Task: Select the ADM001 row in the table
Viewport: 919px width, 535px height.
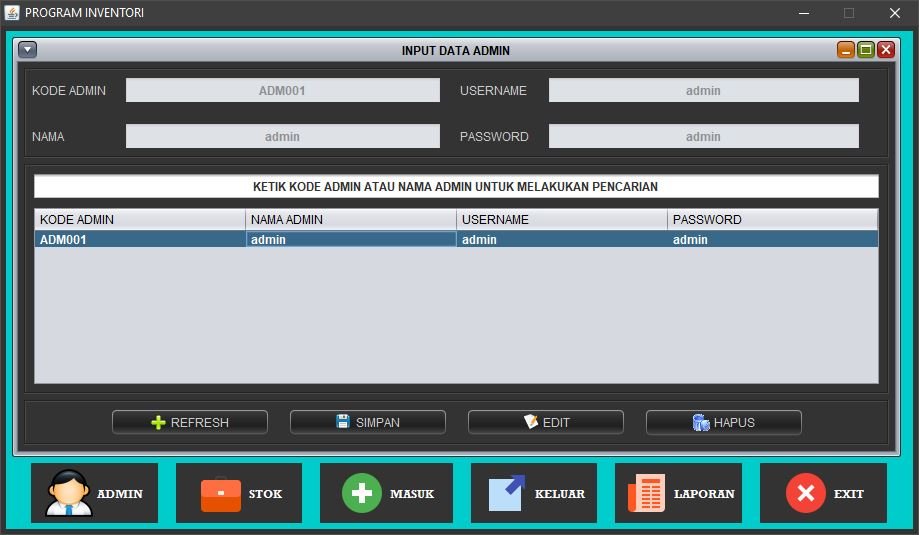Action: pyautogui.click(x=140, y=240)
